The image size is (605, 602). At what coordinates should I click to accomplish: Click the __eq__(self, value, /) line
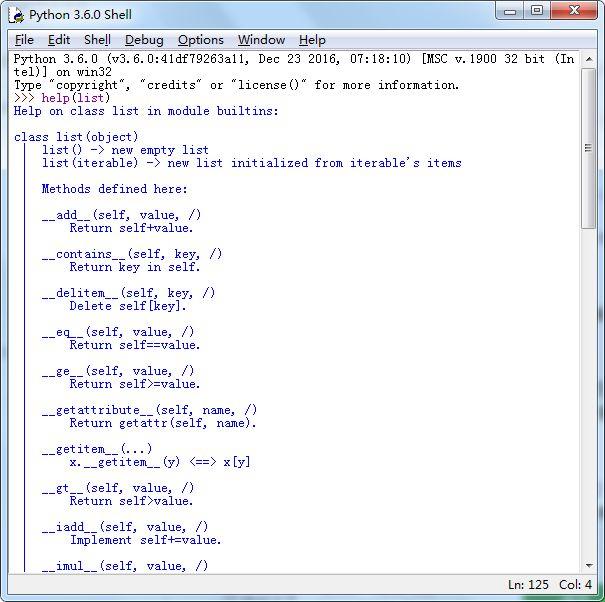point(118,332)
